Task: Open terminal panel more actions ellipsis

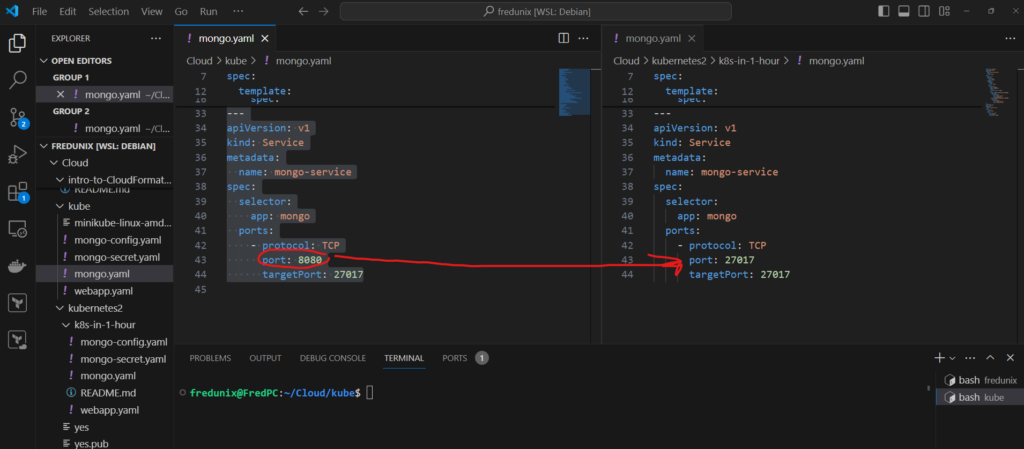Action: [970, 358]
